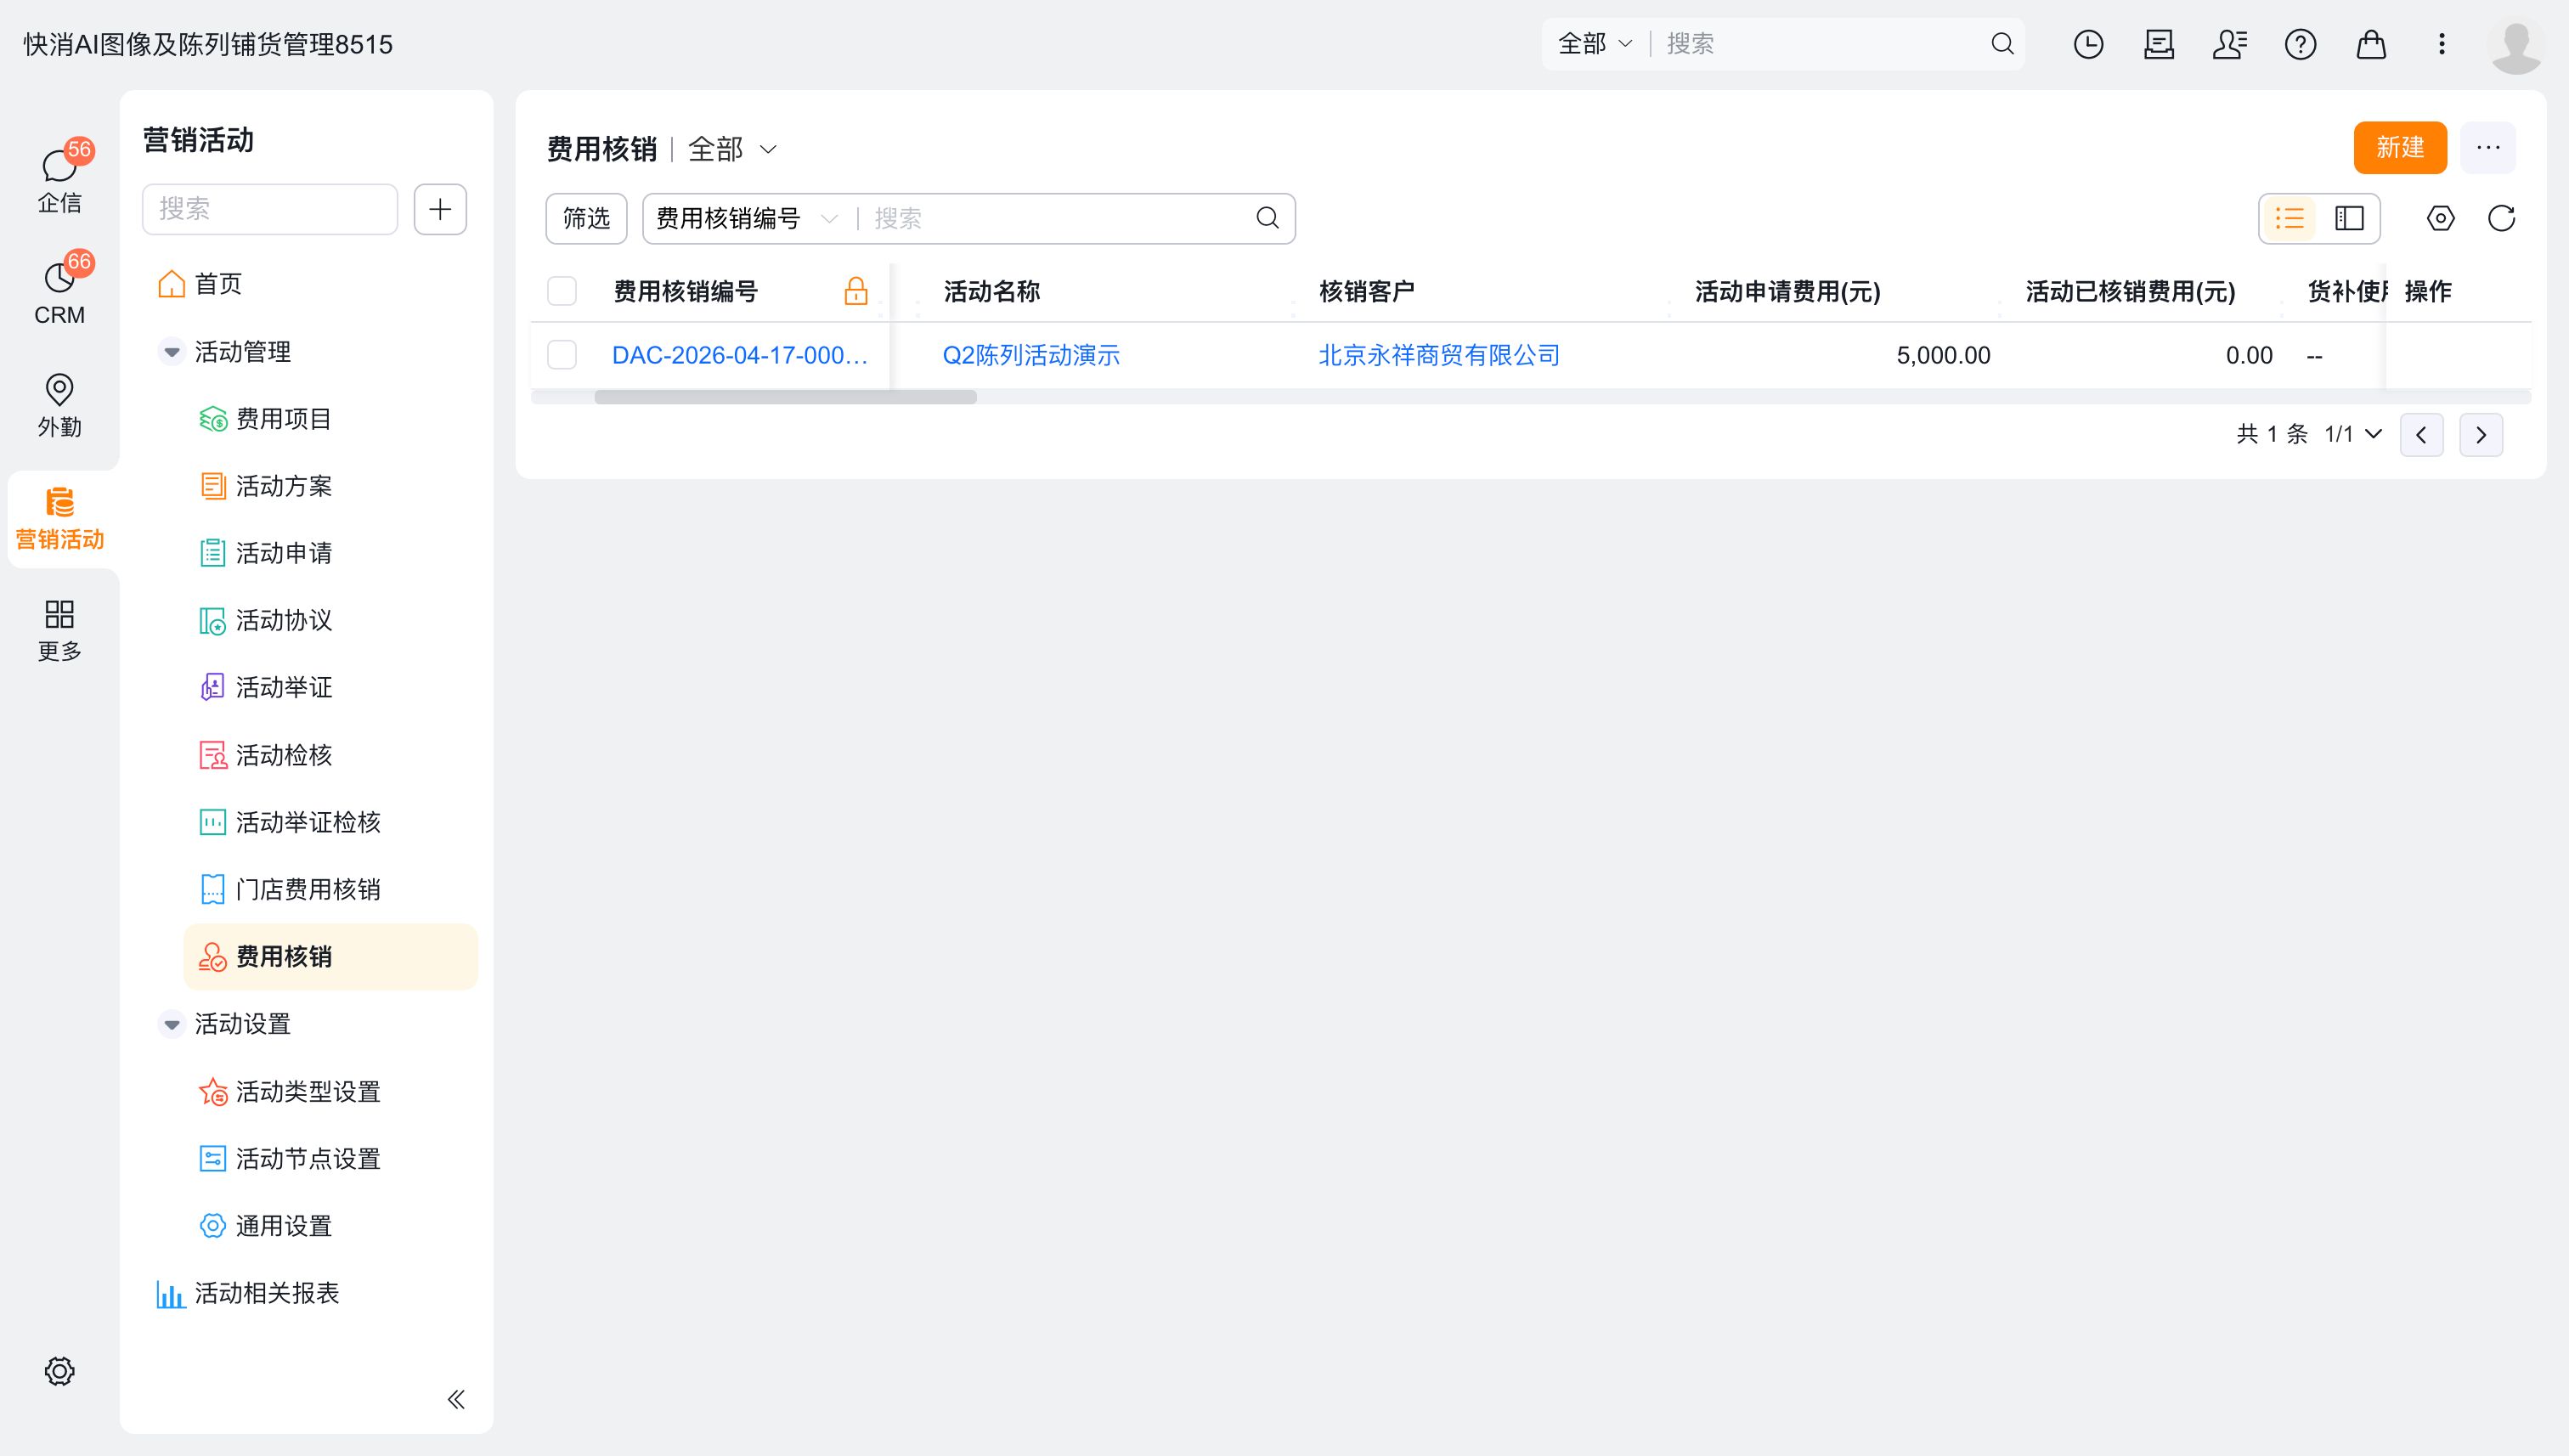Select the 营销活动 sidebar icon
2569x1456 pixels.
pos(60,519)
